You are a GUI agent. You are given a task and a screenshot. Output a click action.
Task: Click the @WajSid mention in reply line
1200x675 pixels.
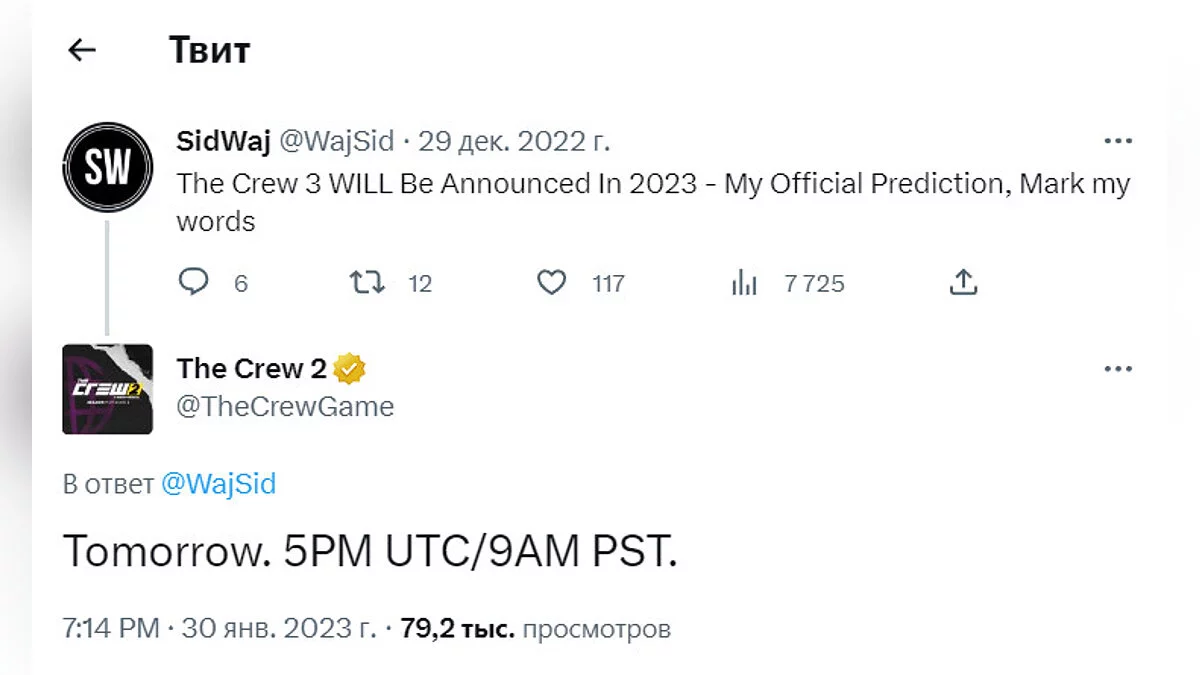click(x=218, y=484)
